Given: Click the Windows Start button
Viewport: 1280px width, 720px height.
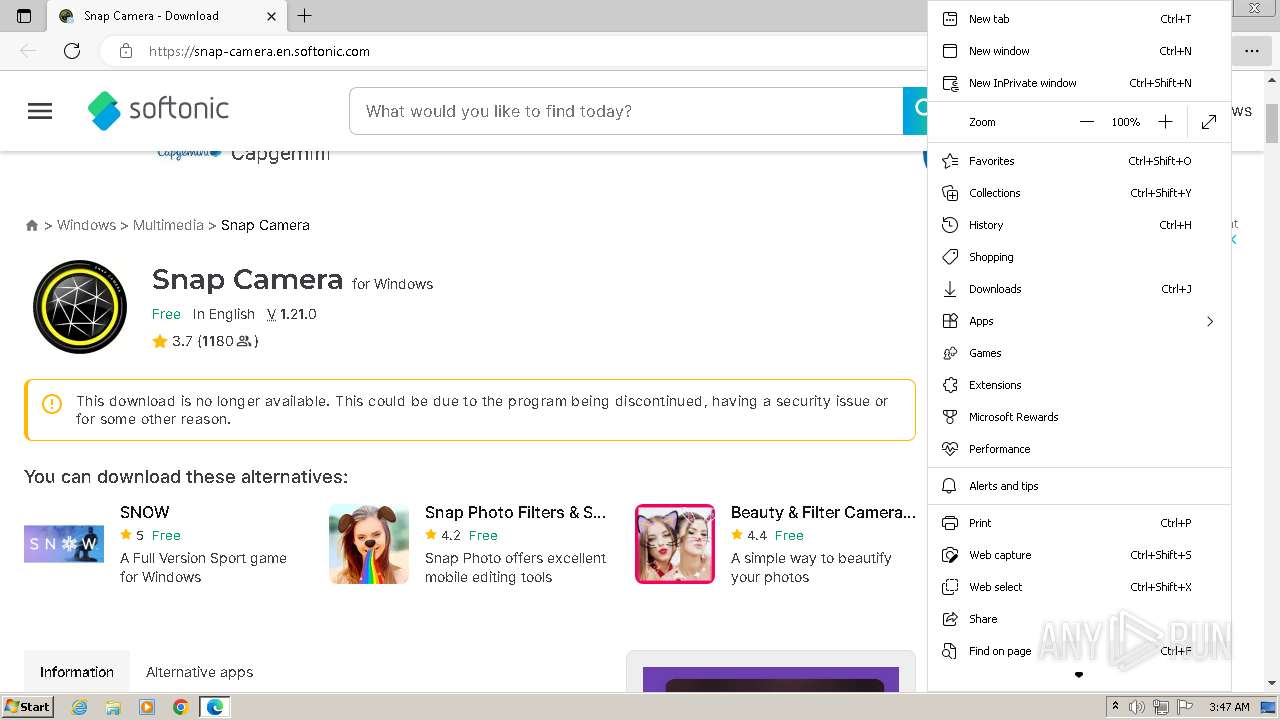Looking at the screenshot, I should (28, 707).
